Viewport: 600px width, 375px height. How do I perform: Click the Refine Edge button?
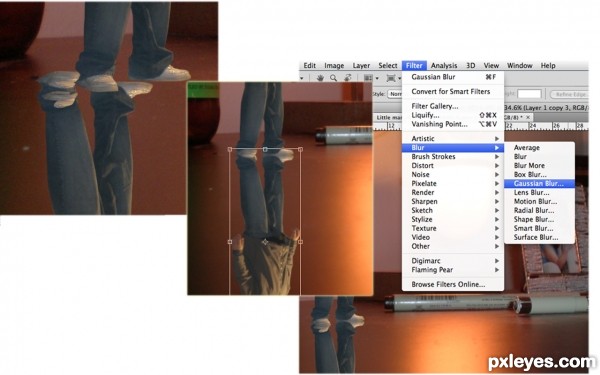click(x=569, y=94)
